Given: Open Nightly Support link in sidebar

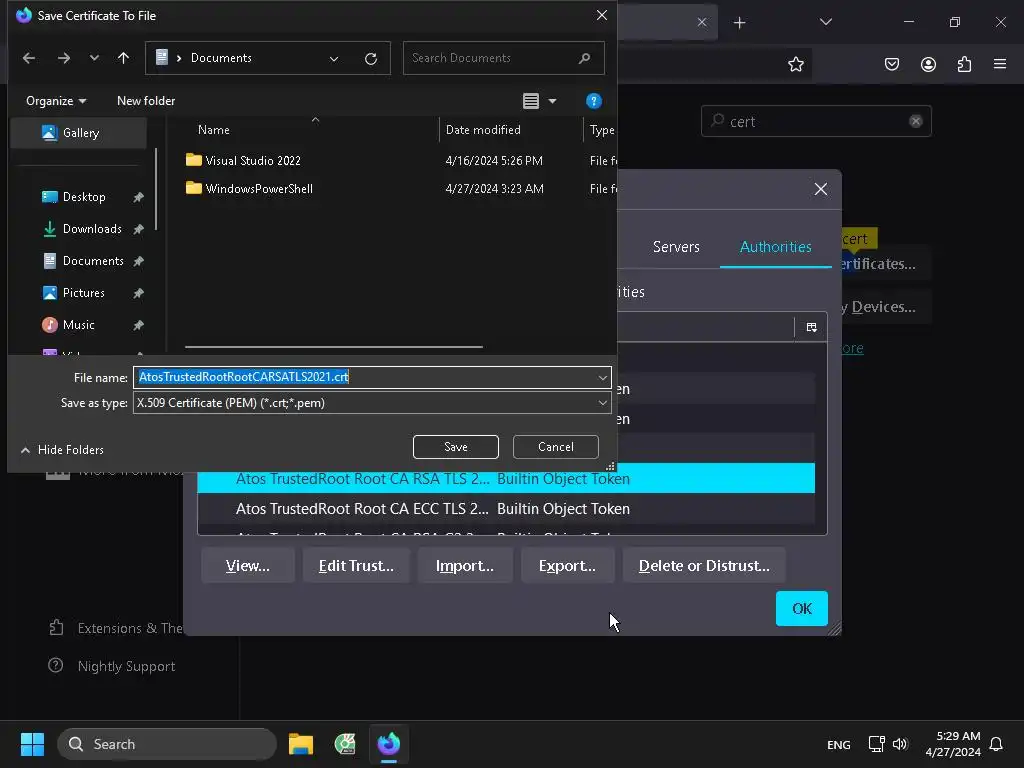Looking at the screenshot, I should point(112,666).
